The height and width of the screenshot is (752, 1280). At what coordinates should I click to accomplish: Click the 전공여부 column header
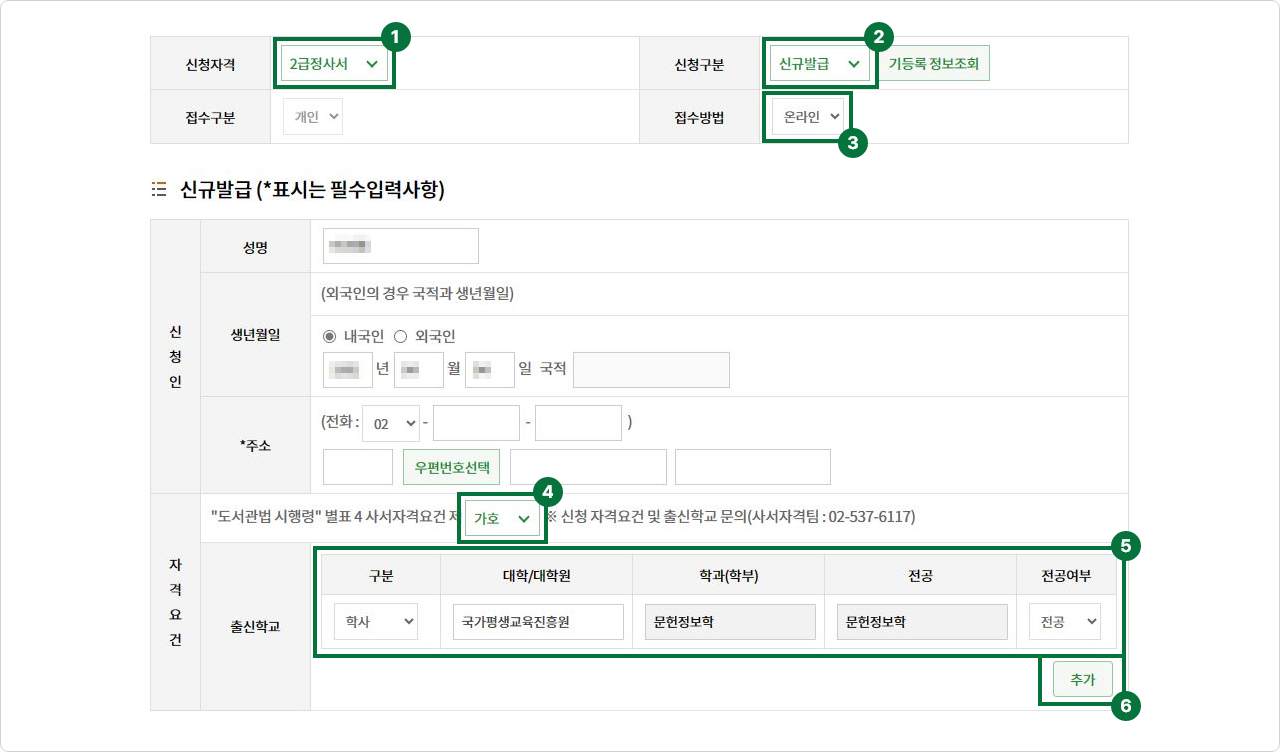click(x=1066, y=575)
